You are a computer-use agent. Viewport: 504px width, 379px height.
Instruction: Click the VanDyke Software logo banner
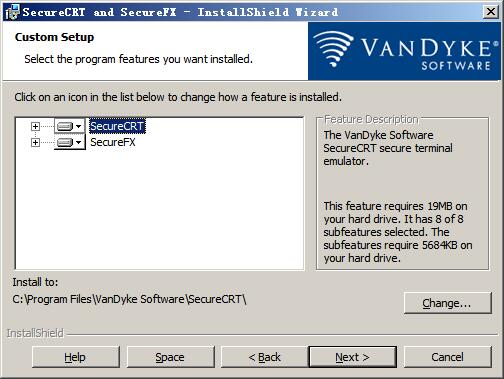404,51
